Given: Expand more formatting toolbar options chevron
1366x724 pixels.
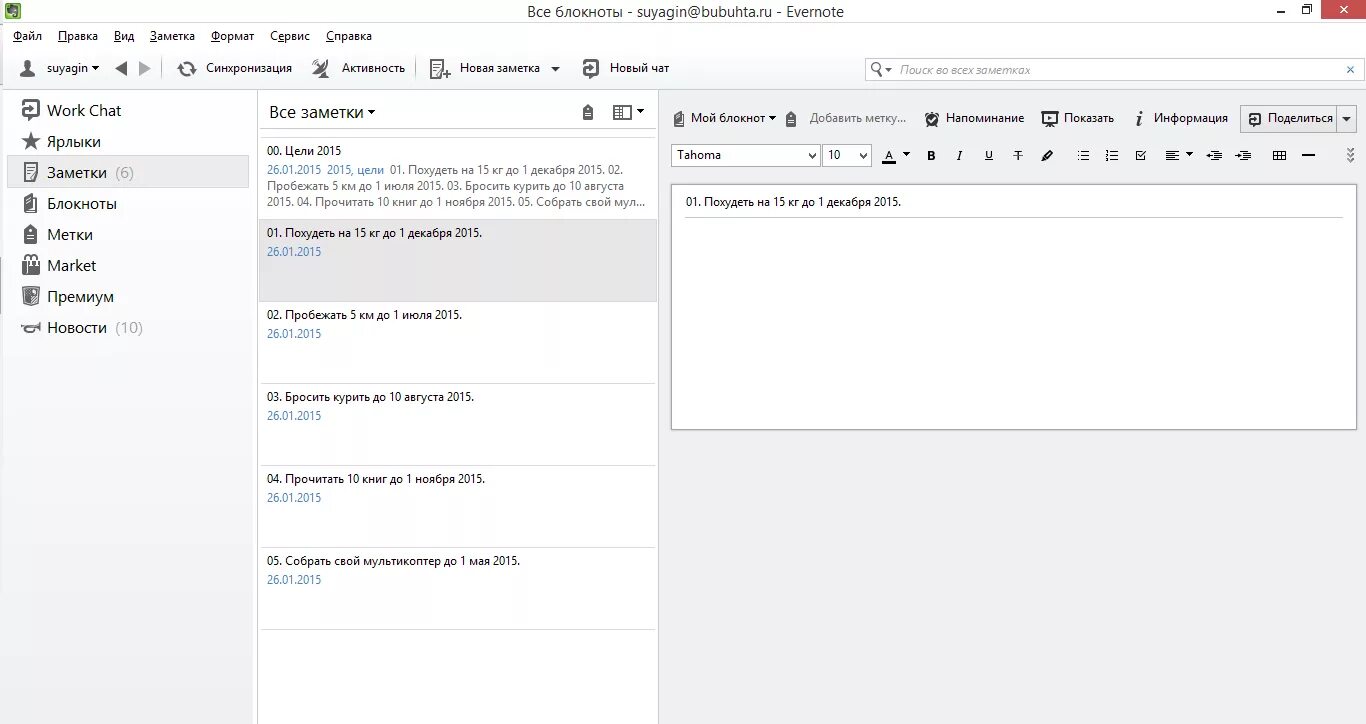Looking at the screenshot, I should (1350, 156).
